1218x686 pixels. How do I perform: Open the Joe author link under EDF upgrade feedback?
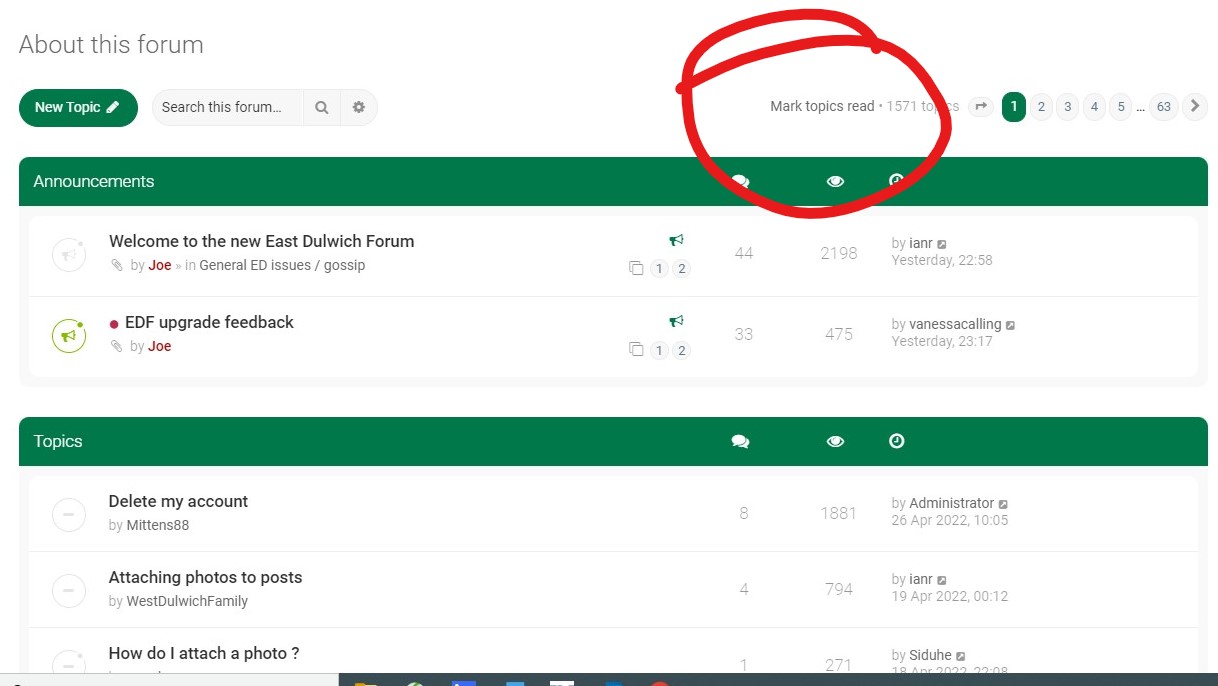(160, 346)
